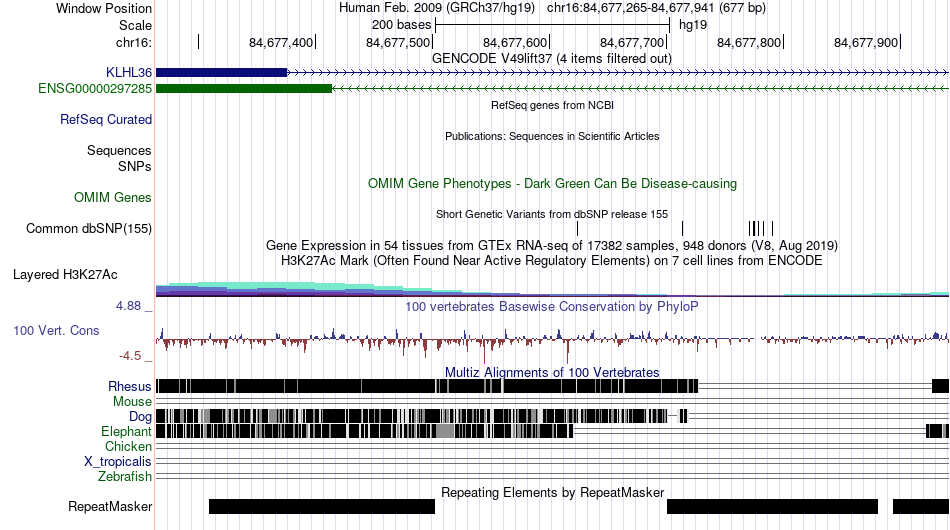Click the Elephant alignment block at far right
950x530 pixels.
pos(937,431)
